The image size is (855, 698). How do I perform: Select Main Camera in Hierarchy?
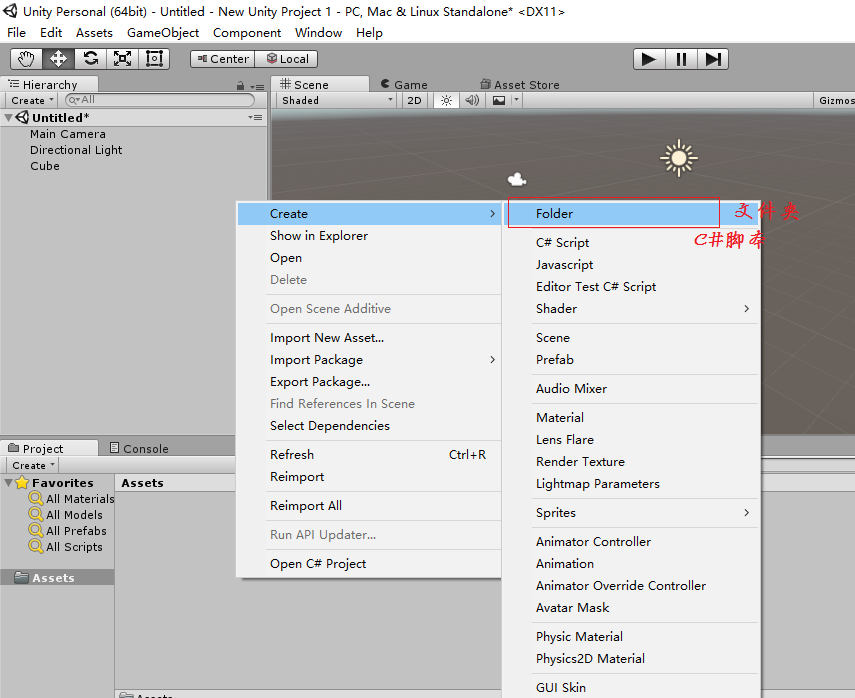click(x=68, y=134)
